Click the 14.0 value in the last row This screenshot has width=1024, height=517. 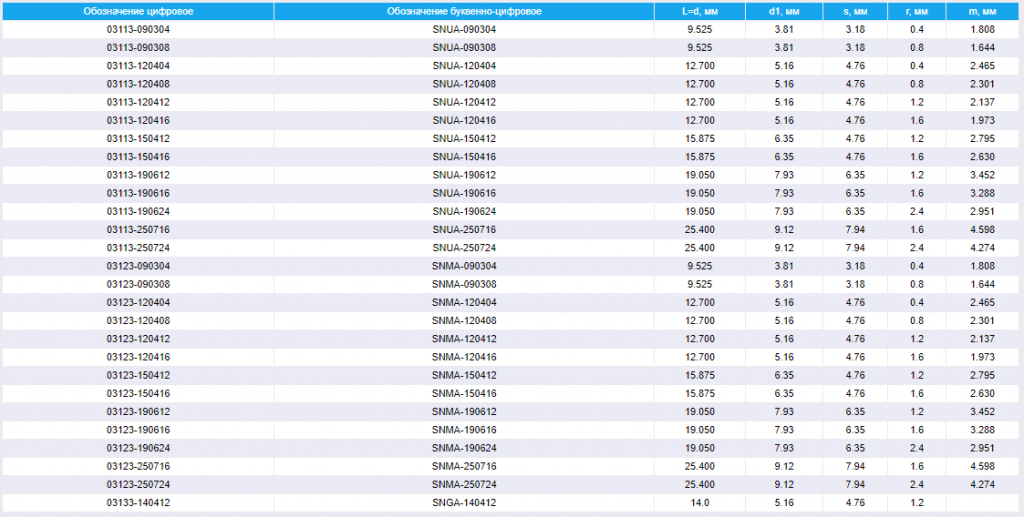click(x=699, y=503)
